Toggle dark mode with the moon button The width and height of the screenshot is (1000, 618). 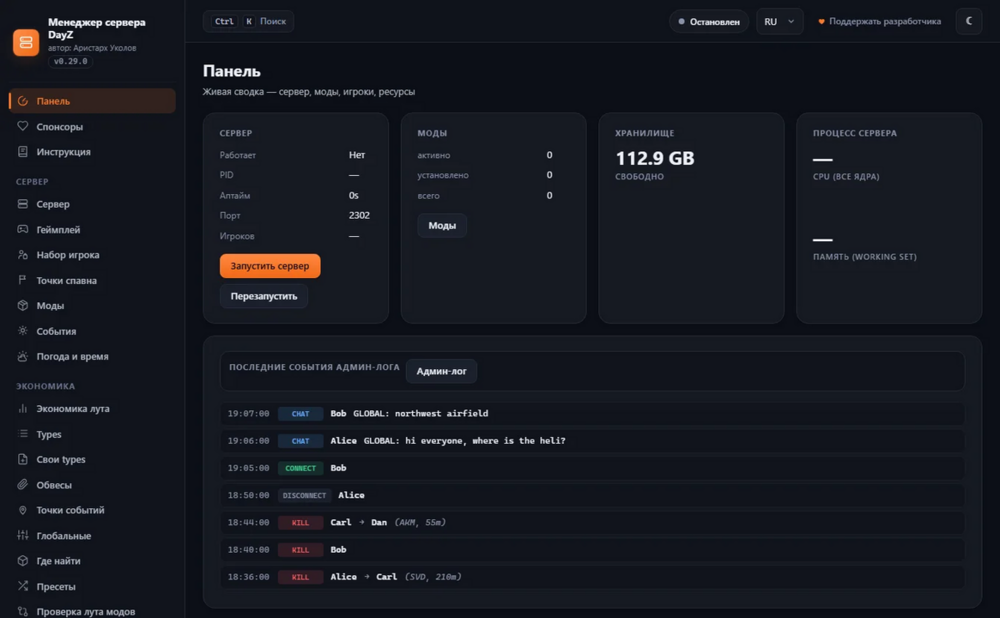click(969, 21)
